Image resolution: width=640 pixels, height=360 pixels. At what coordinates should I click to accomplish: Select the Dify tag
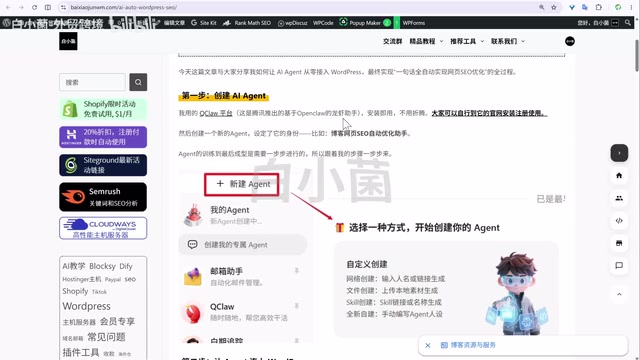click(x=126, y=266)
